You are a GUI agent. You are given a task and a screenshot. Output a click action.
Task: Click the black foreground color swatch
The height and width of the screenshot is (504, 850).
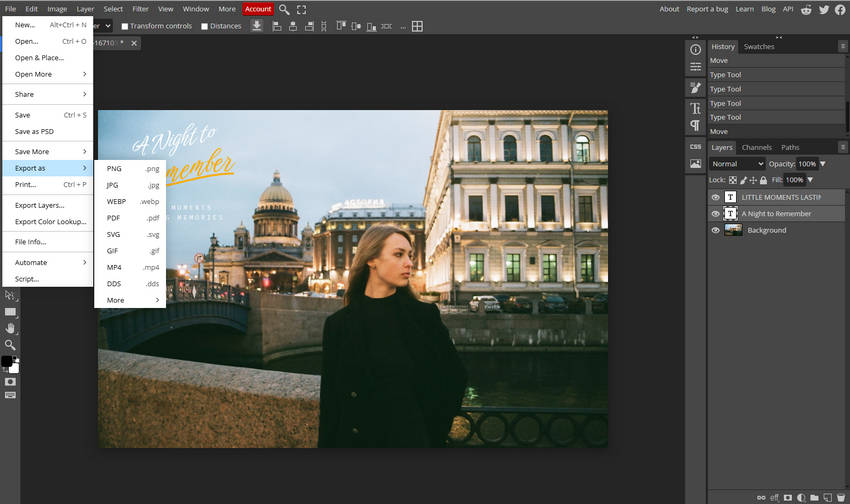(7, 361)
